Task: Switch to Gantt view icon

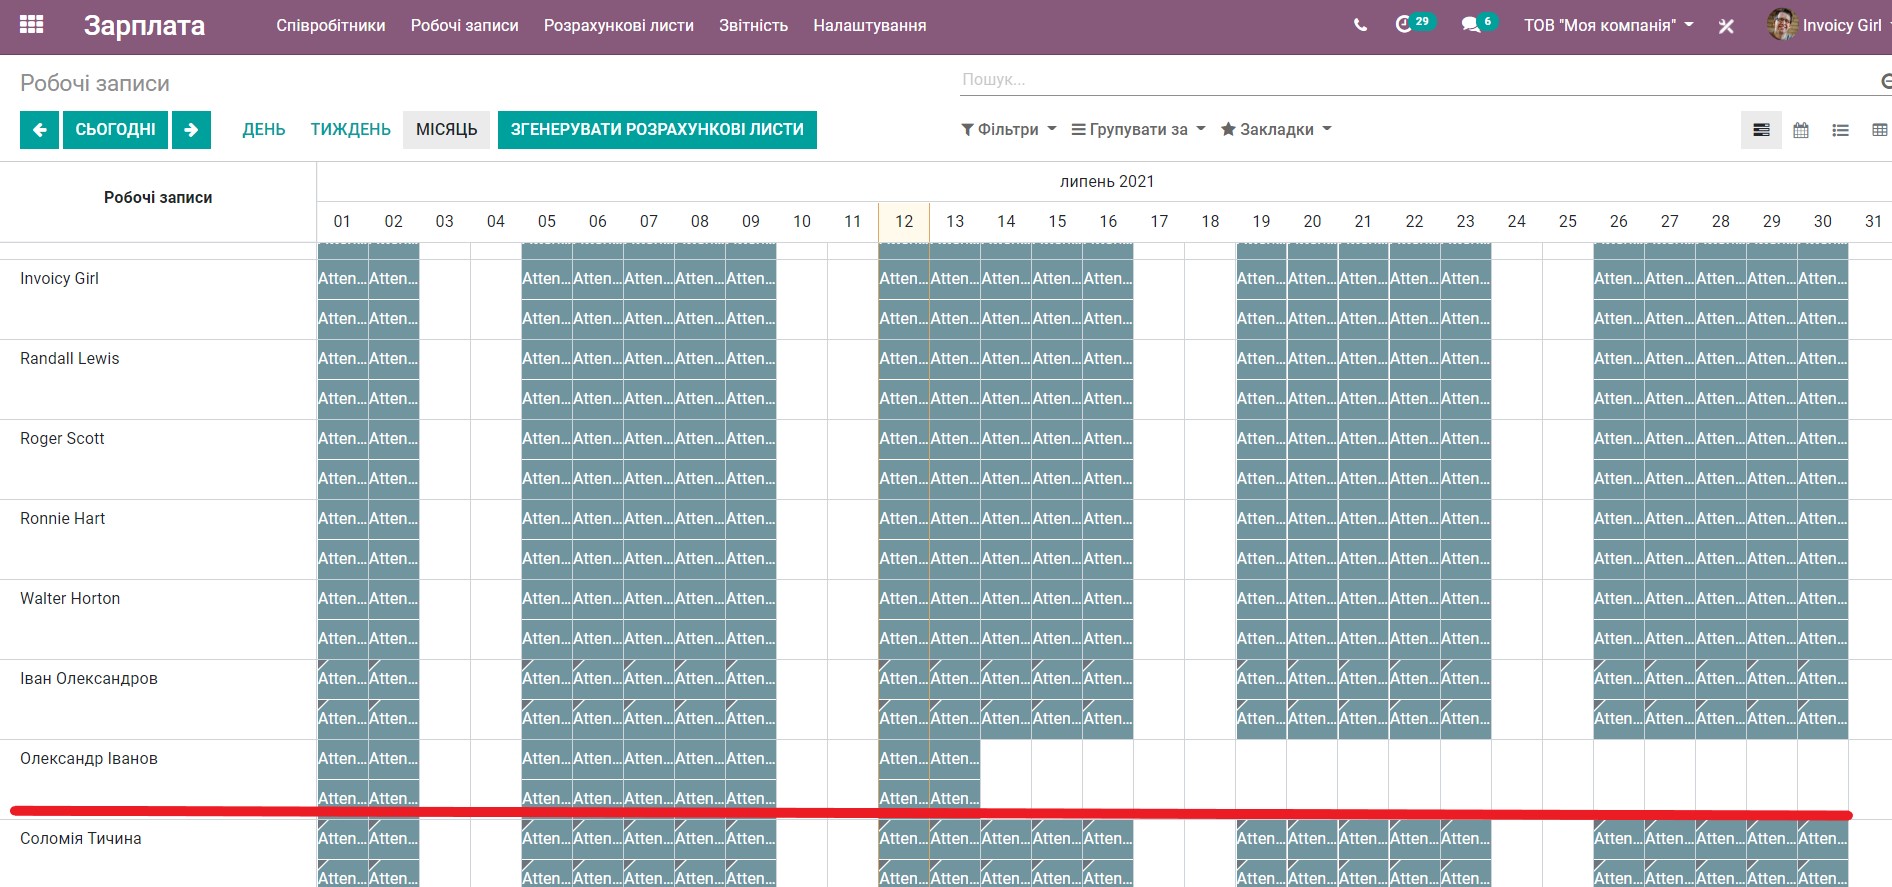Action: pos(1761,130)
